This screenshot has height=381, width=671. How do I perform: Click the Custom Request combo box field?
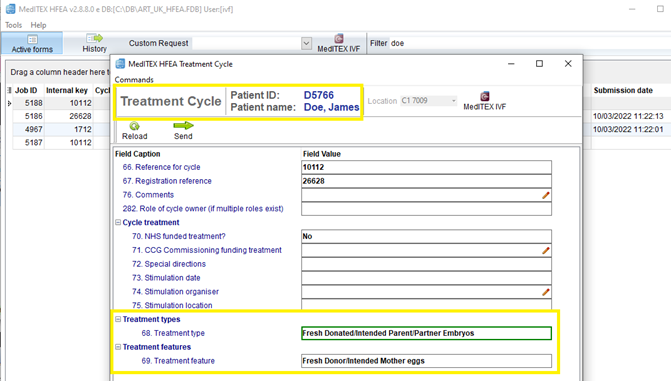click(246, 43)
